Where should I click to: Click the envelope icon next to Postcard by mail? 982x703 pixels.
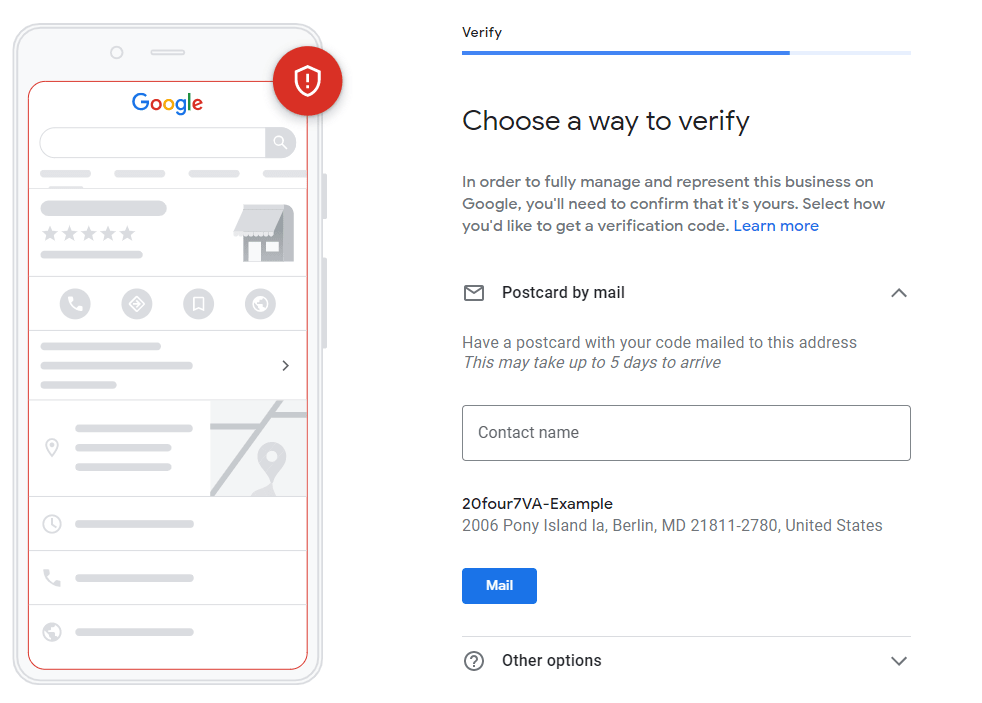click(x=473, y=293)
